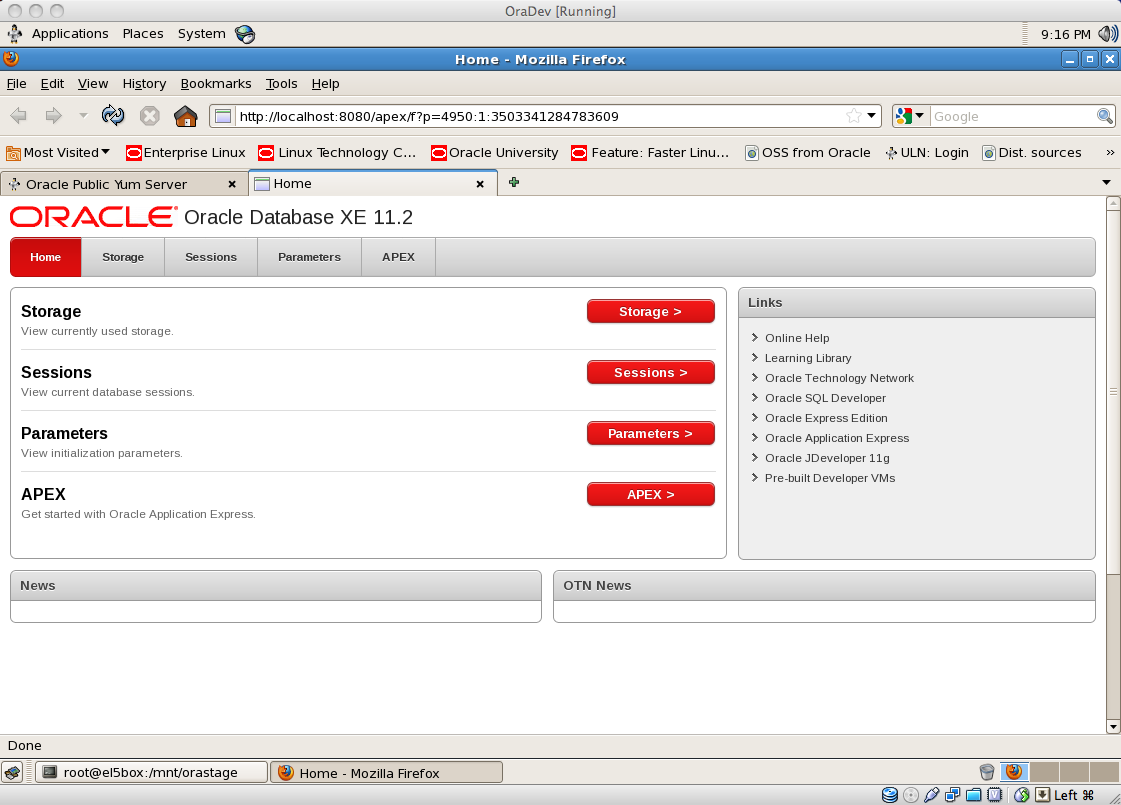Image resolution: width=1121 pixels, height=805 pixels.
Task: Switch to the Sessions navigation tab
Action: [211, 257]
